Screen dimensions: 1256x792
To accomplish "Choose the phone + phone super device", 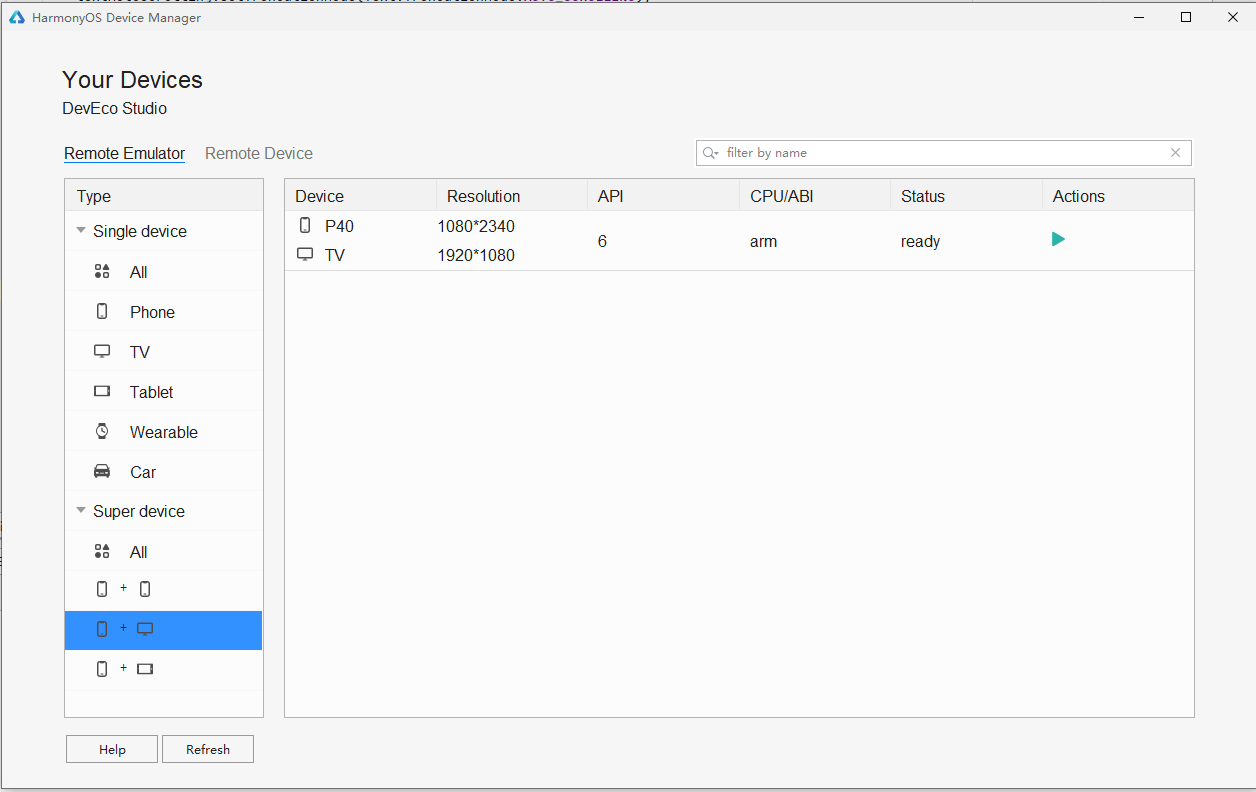I will [x=163, y=590].
